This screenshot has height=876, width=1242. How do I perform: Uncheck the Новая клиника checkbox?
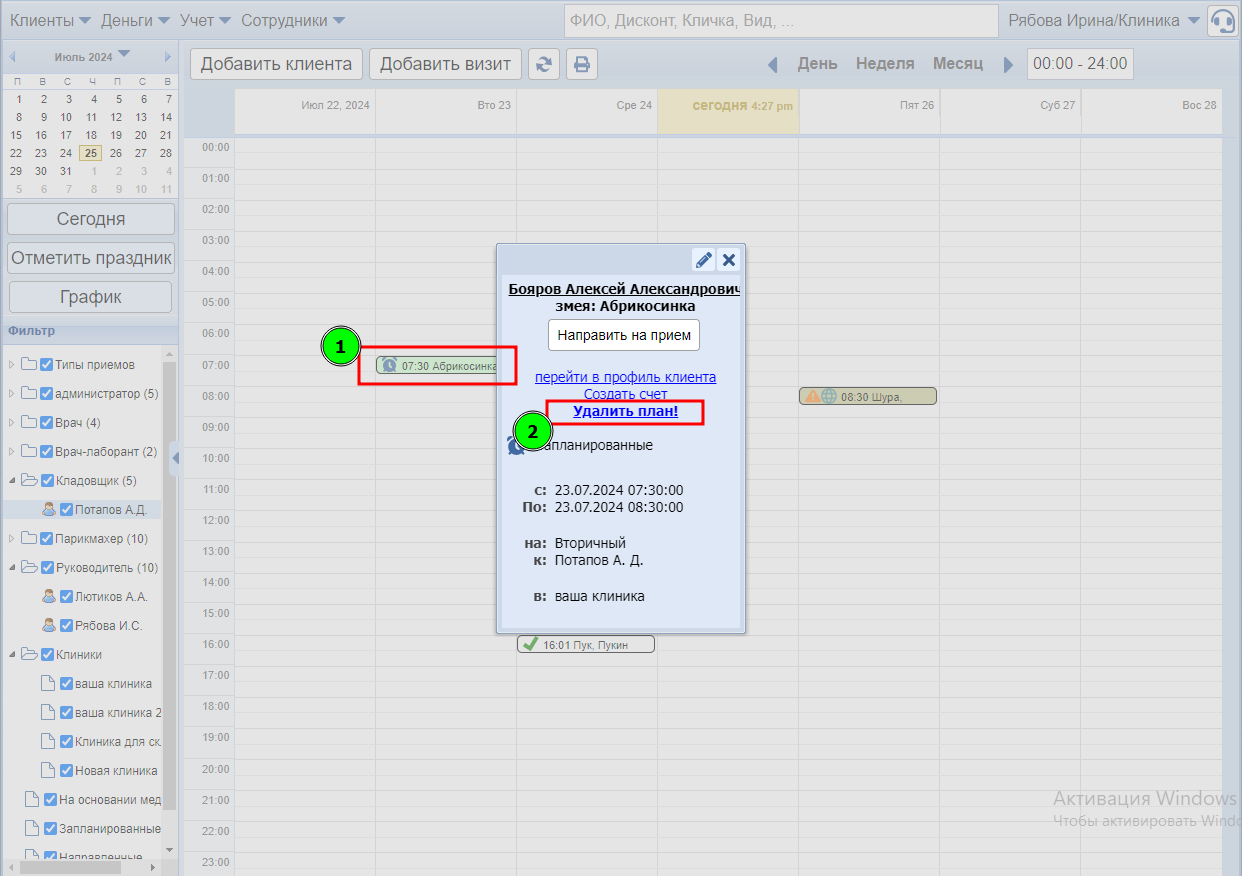(x=67, y=771)
